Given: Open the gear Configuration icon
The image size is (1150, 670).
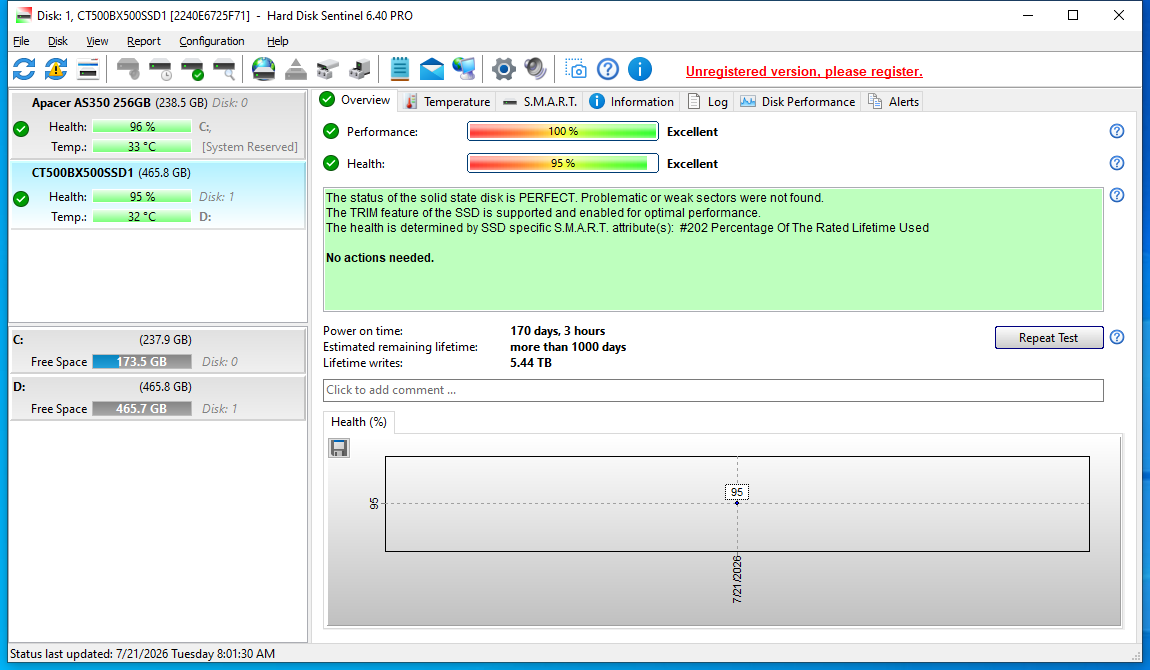Looking at the screenshot, I should (x=503, y=70).
